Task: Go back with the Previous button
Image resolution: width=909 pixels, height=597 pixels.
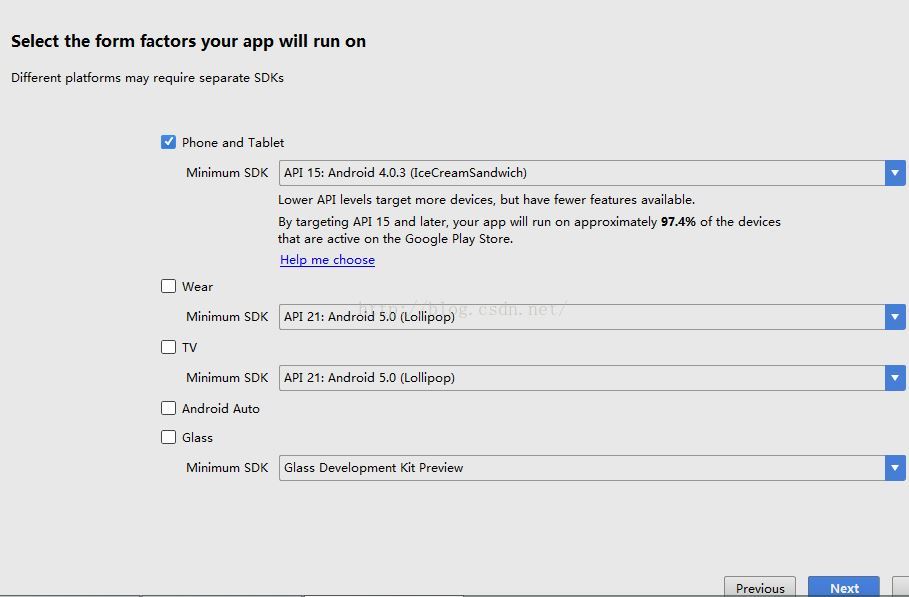Action: click(x=760, y=588)
